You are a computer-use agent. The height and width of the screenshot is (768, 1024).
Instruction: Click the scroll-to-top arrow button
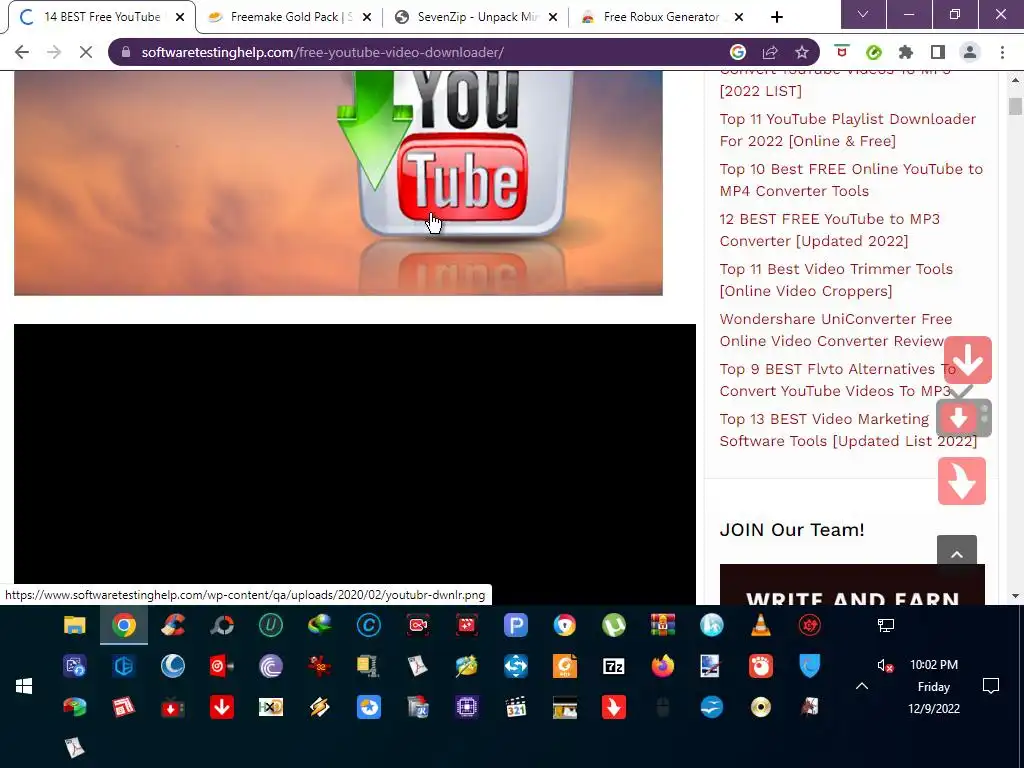957,554
